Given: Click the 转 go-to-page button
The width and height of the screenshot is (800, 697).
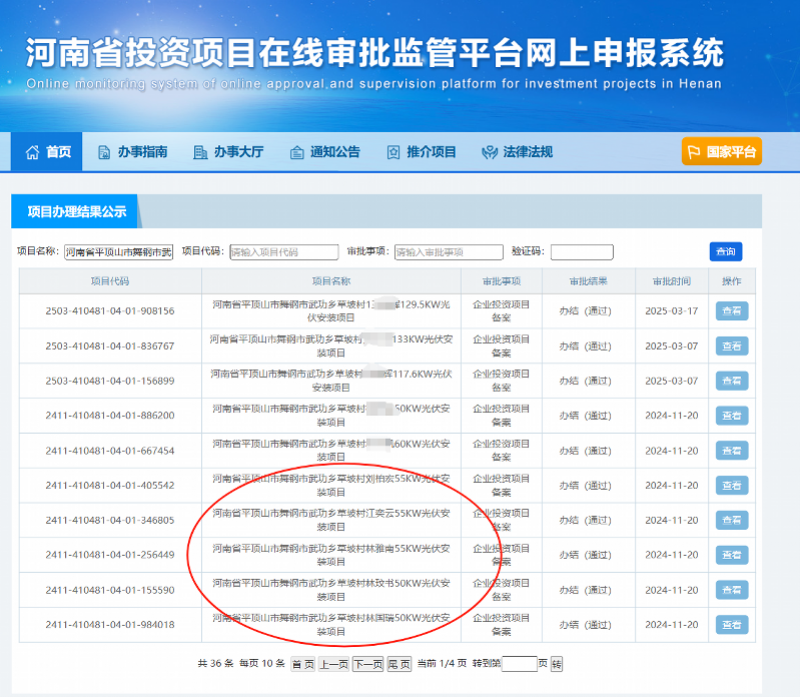Looking at the screenshot, I should coord(556,664).
